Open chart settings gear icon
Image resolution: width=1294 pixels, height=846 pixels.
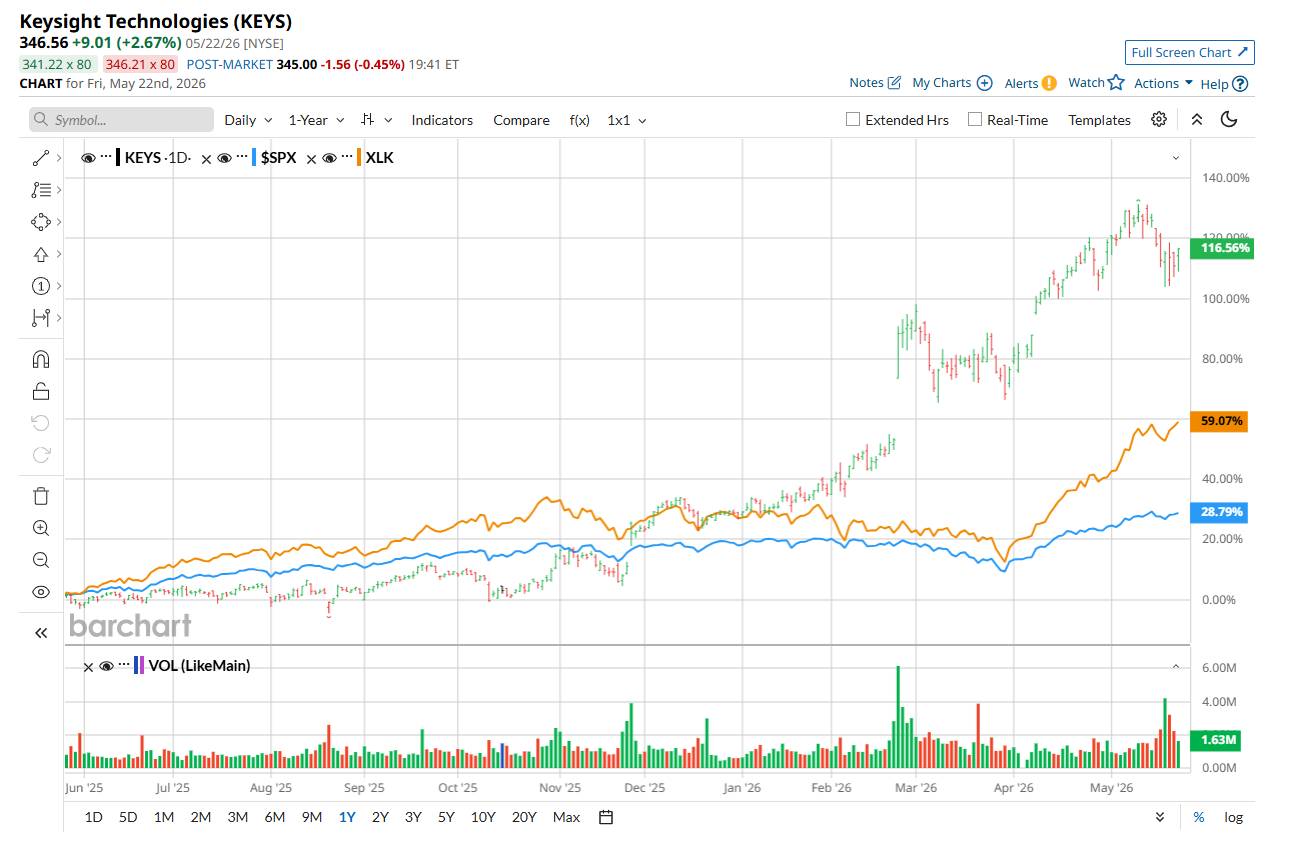[1159, 119]
